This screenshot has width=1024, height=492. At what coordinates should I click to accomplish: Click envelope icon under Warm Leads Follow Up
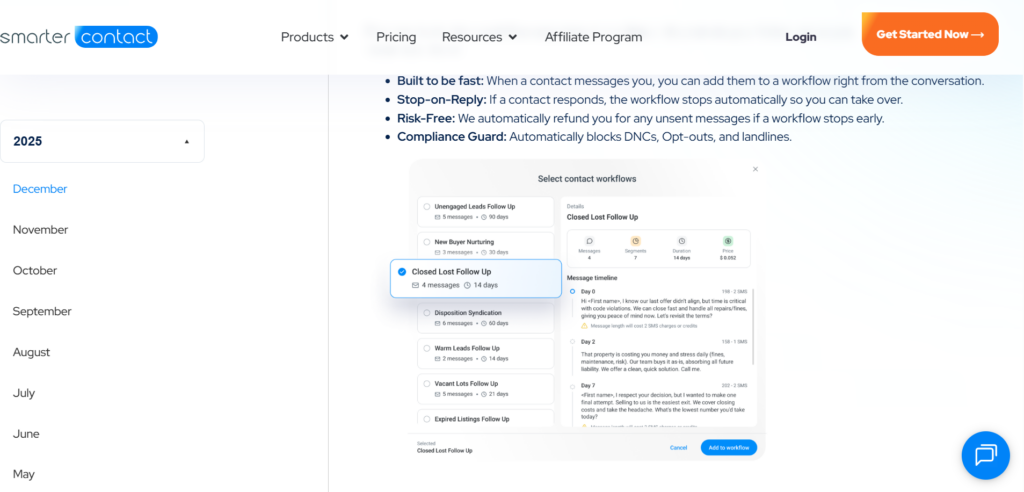coord(438,359)
